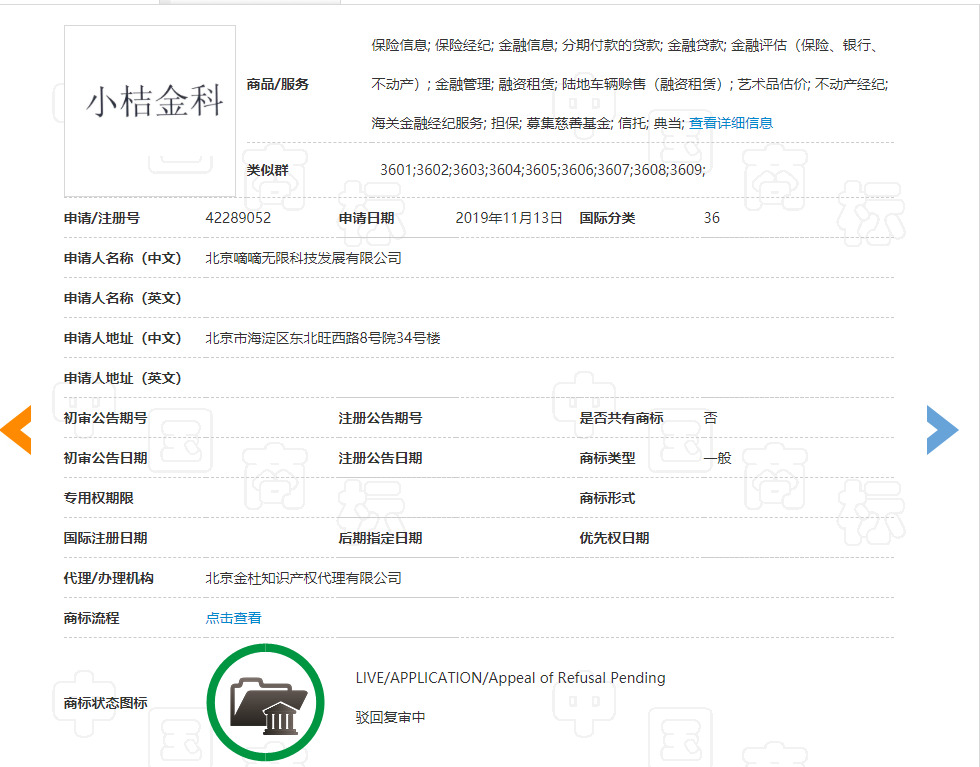Image resolution: width=980 pixels, height=767 pixels.
Task: Click the 商标状态图标 label
Action: tap(106, 703)
